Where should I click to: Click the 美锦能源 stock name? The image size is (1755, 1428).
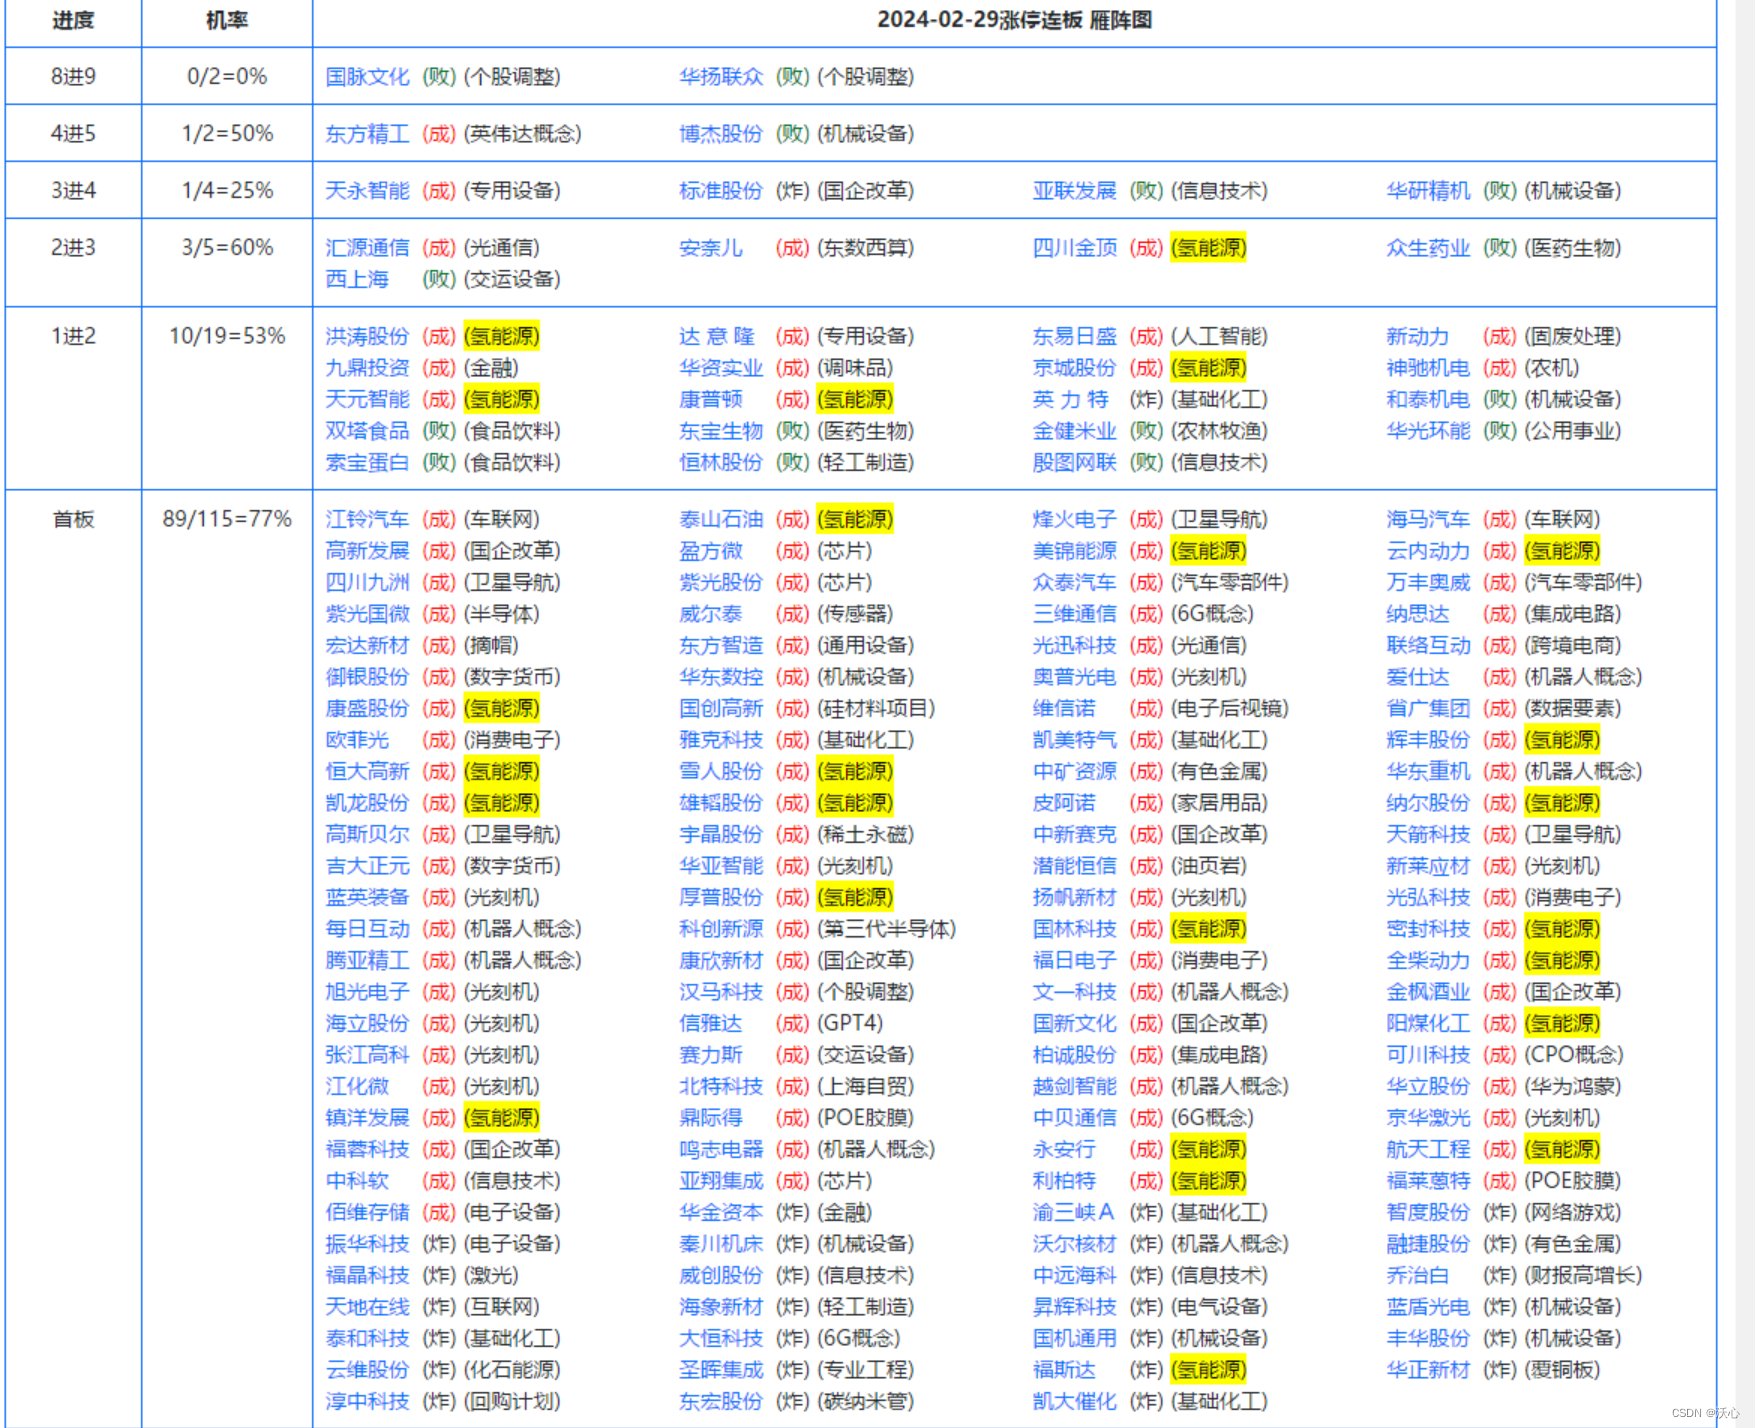(1074, 551)
